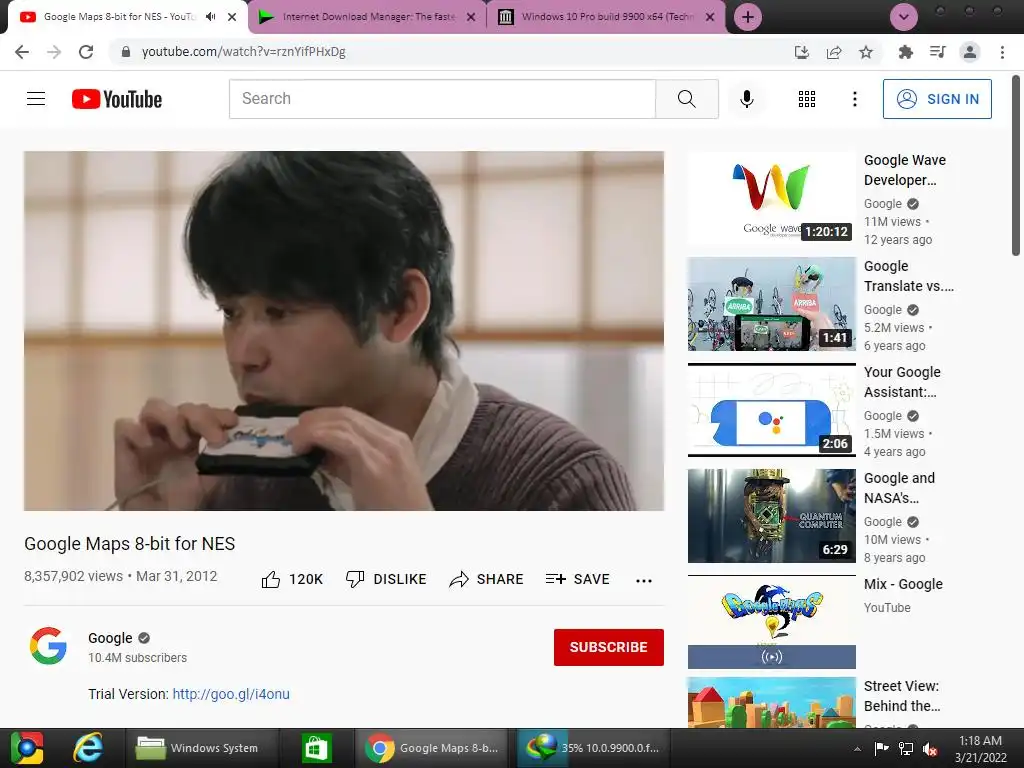Open the IDM 35% download taskbar item
1024x768 pixels.
click(x=594, y=748)
